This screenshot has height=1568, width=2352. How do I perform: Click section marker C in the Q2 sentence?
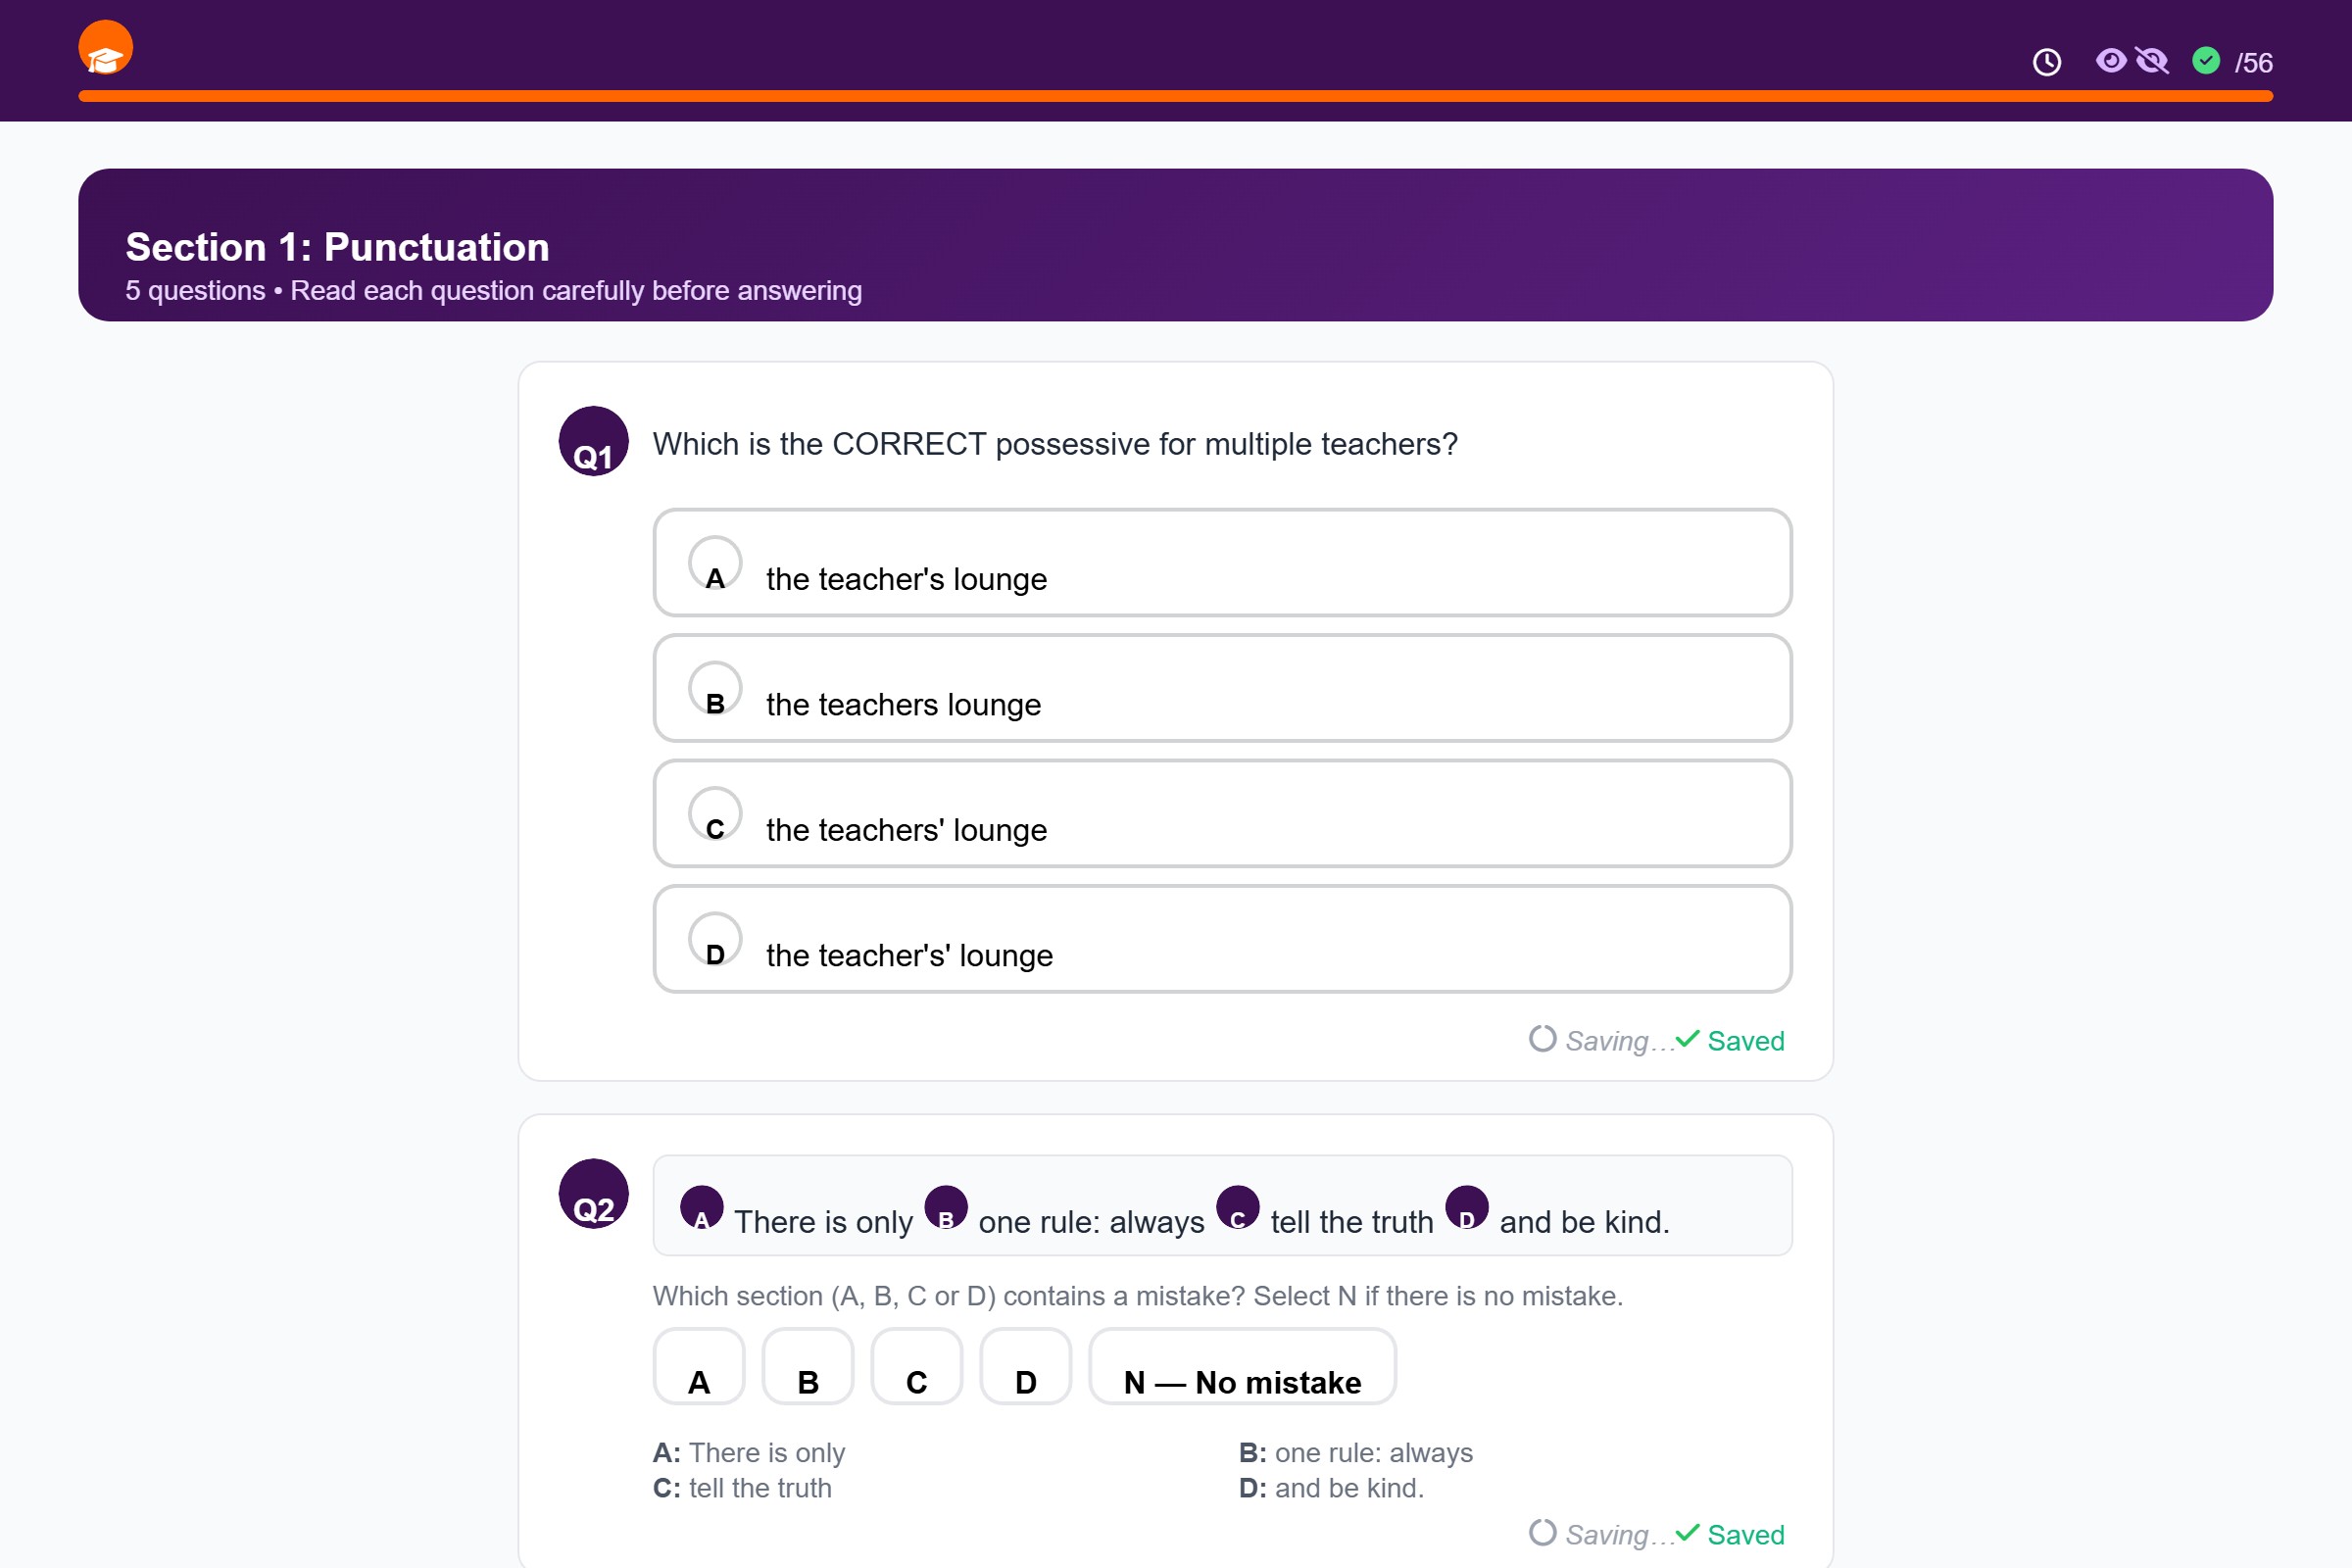[1237, 1207]
